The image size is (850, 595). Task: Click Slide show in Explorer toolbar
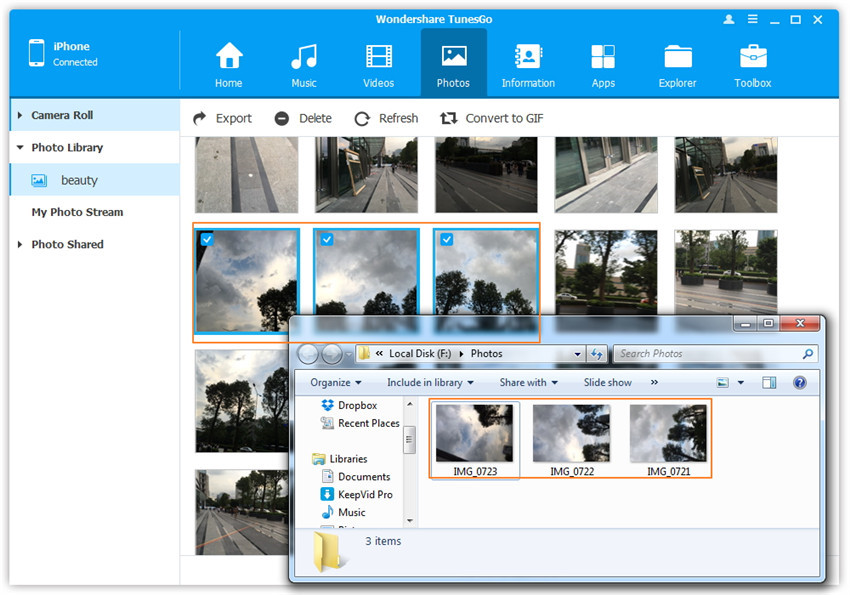[608, 383]
